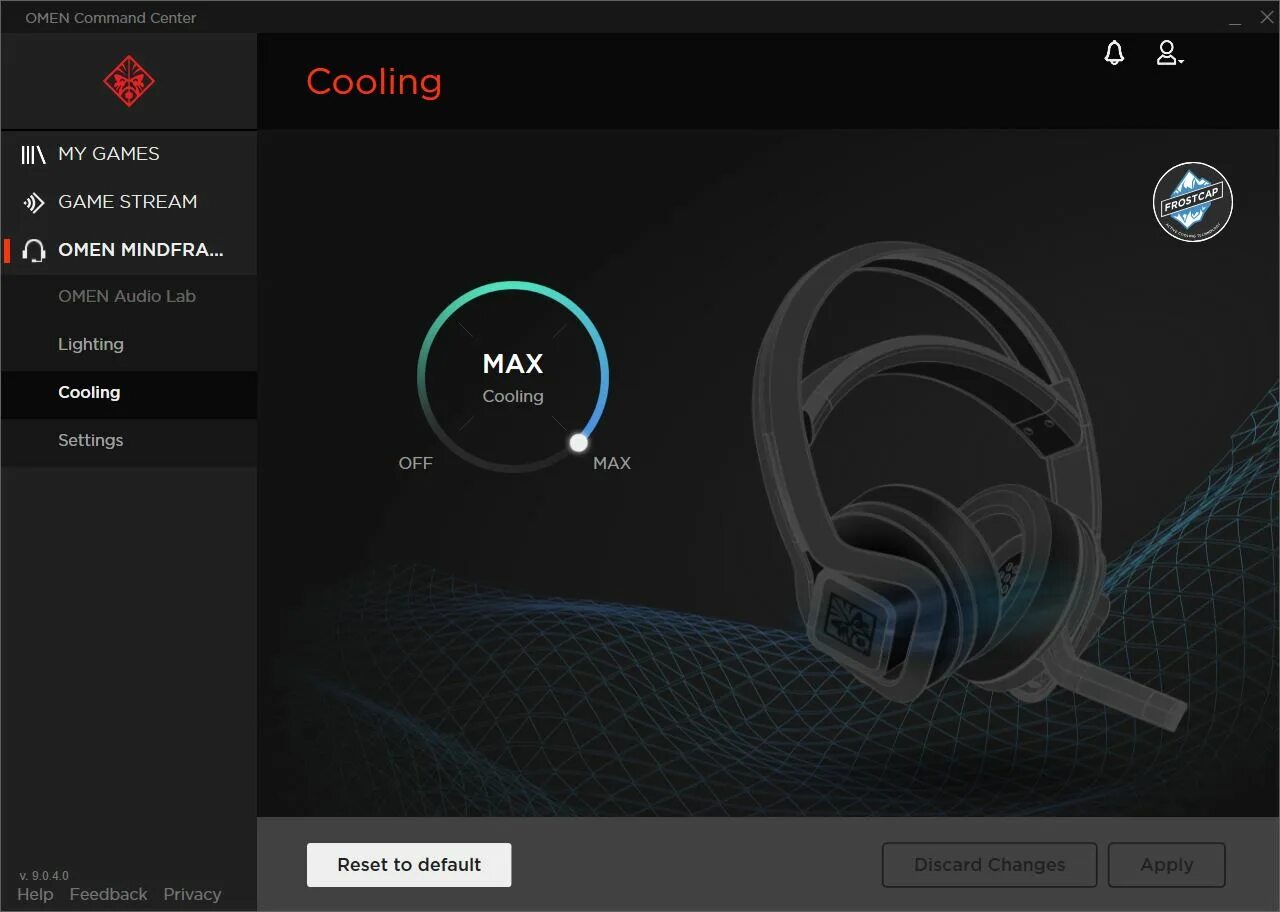1280x912 pixels.
Task: Click the Game Stream broadcast icon
Action: click(x=34, y=202)
